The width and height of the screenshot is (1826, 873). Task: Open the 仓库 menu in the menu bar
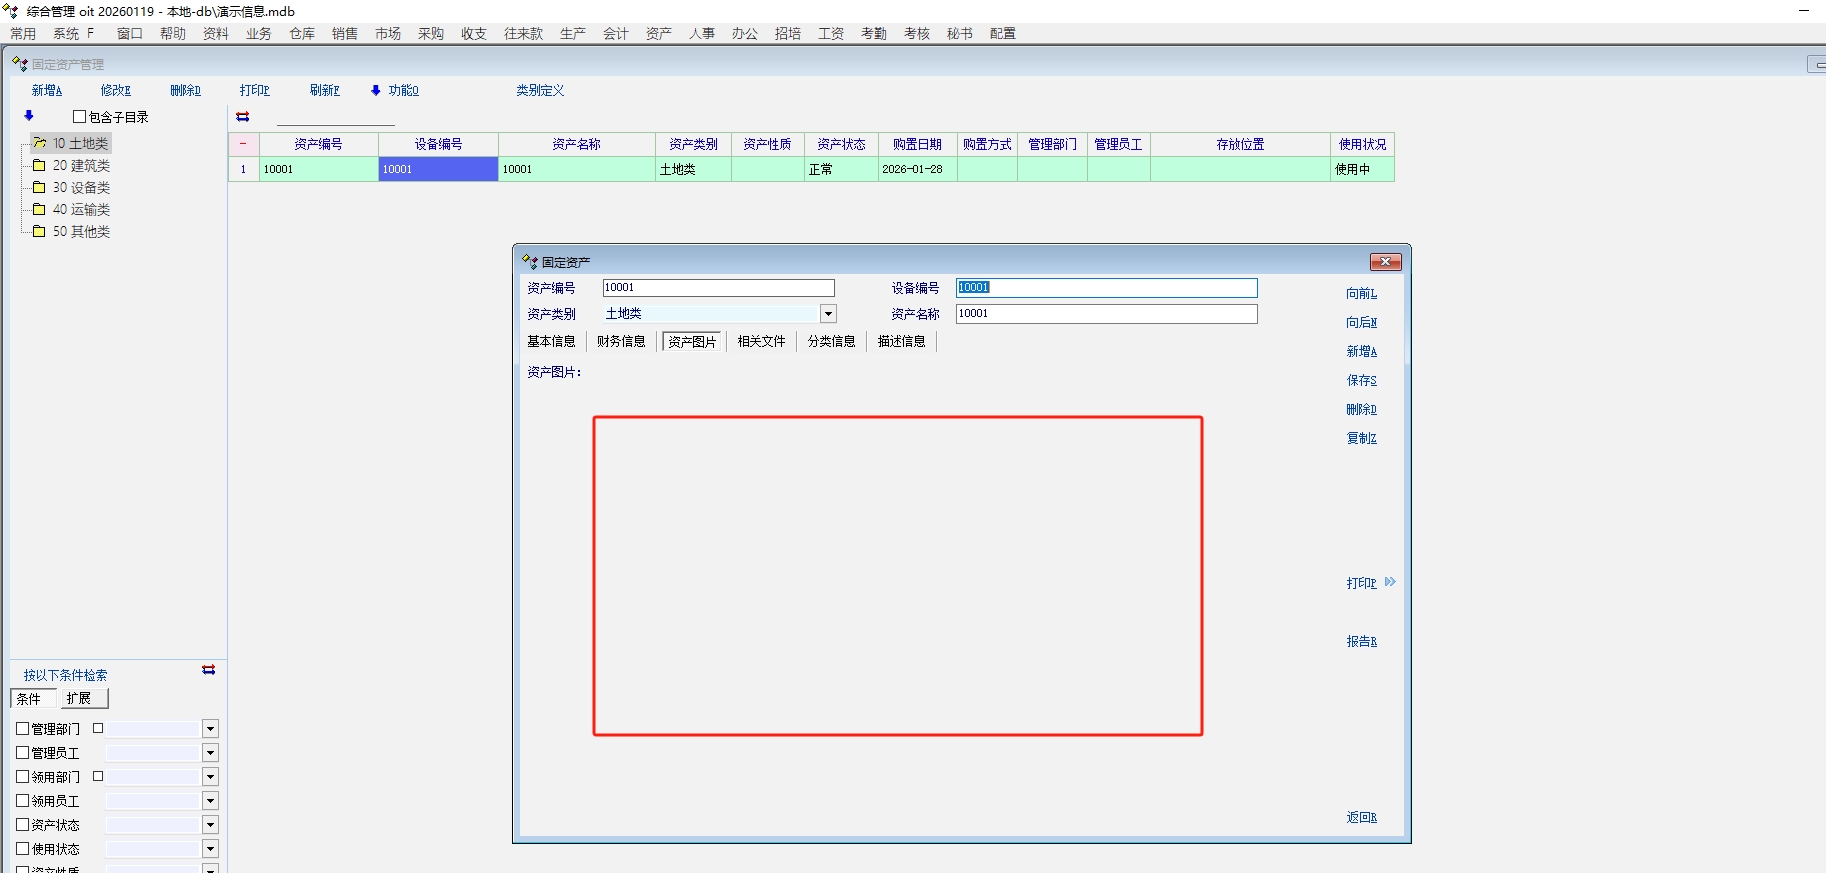tap(302, 33)
